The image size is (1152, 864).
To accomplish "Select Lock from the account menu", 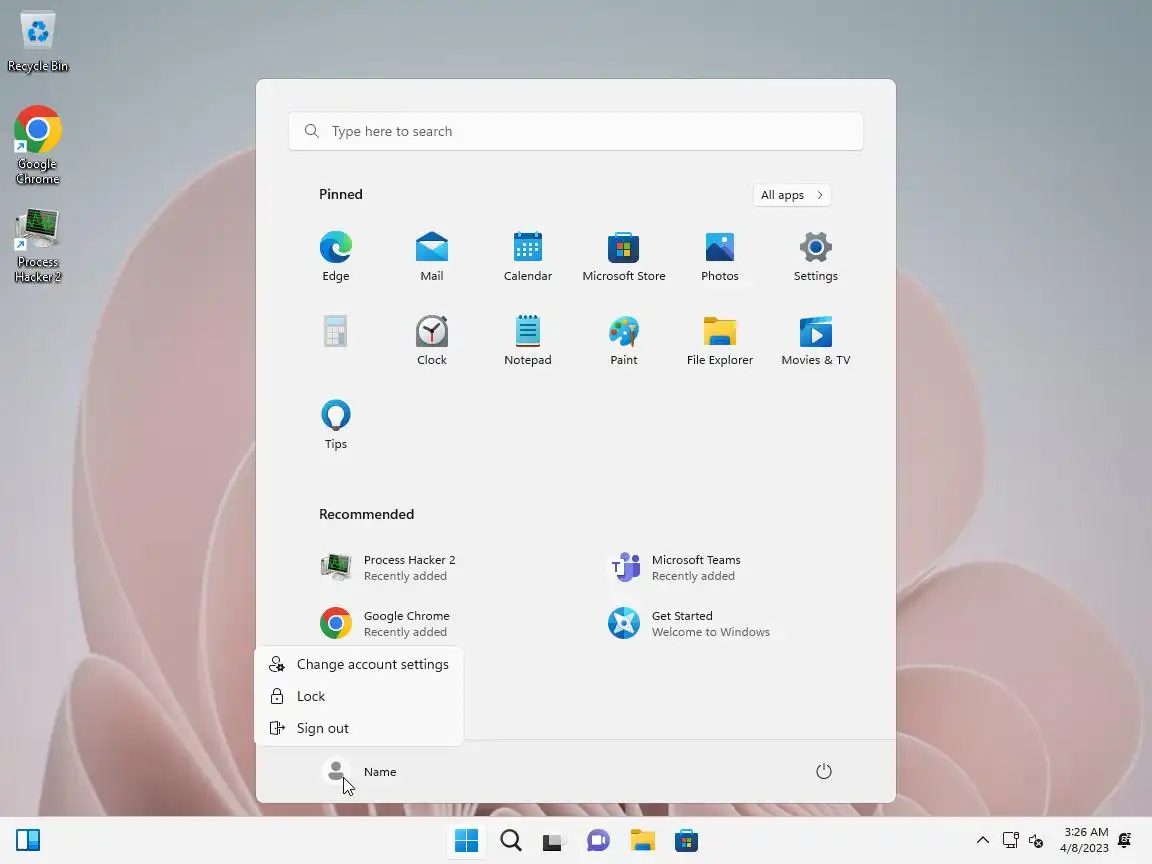I will coord(359,696).
